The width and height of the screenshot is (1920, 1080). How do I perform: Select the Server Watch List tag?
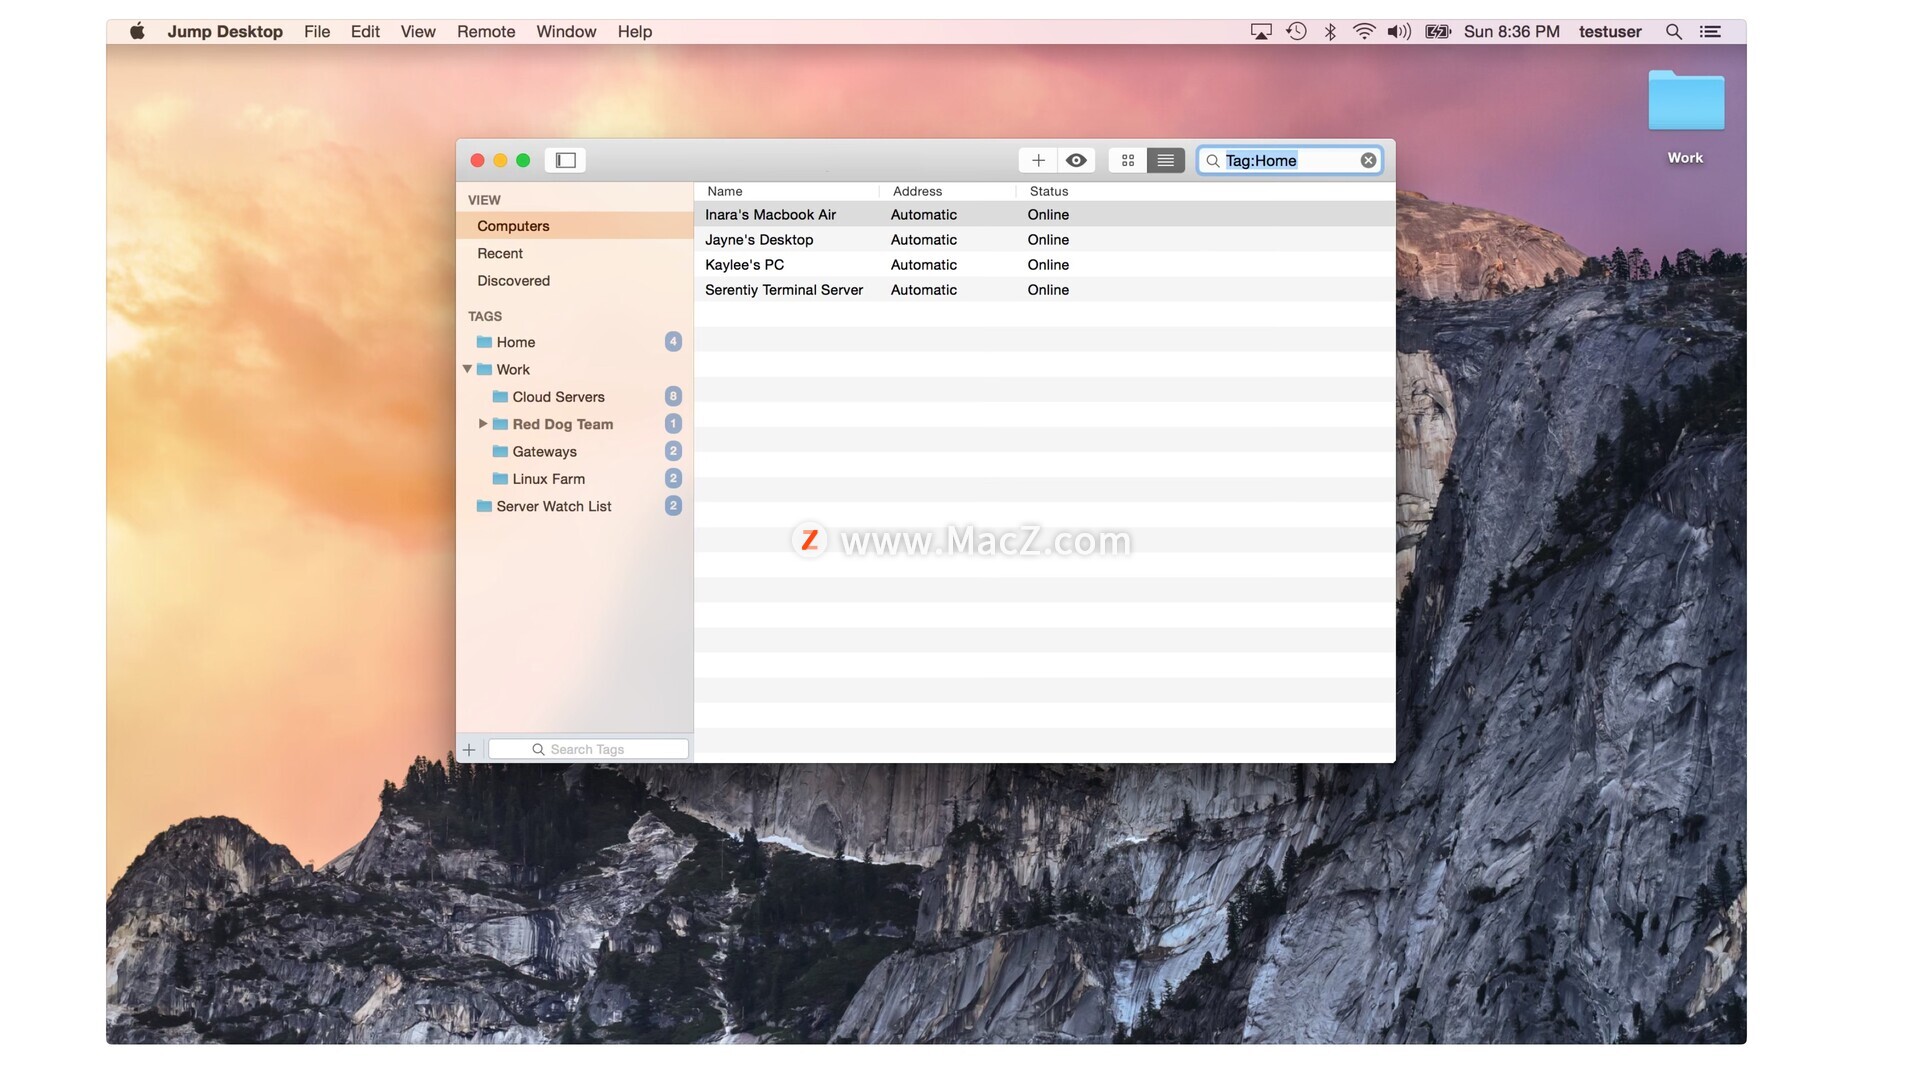tap(574, 506)
